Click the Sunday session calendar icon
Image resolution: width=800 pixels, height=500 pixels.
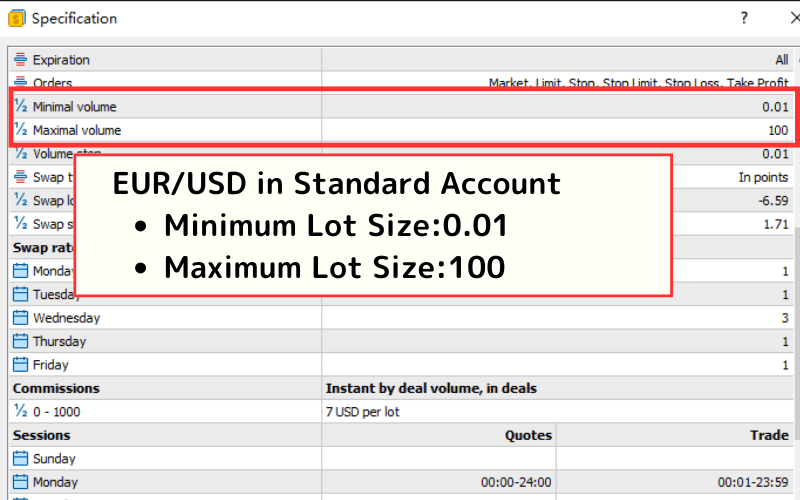point(20,459)
